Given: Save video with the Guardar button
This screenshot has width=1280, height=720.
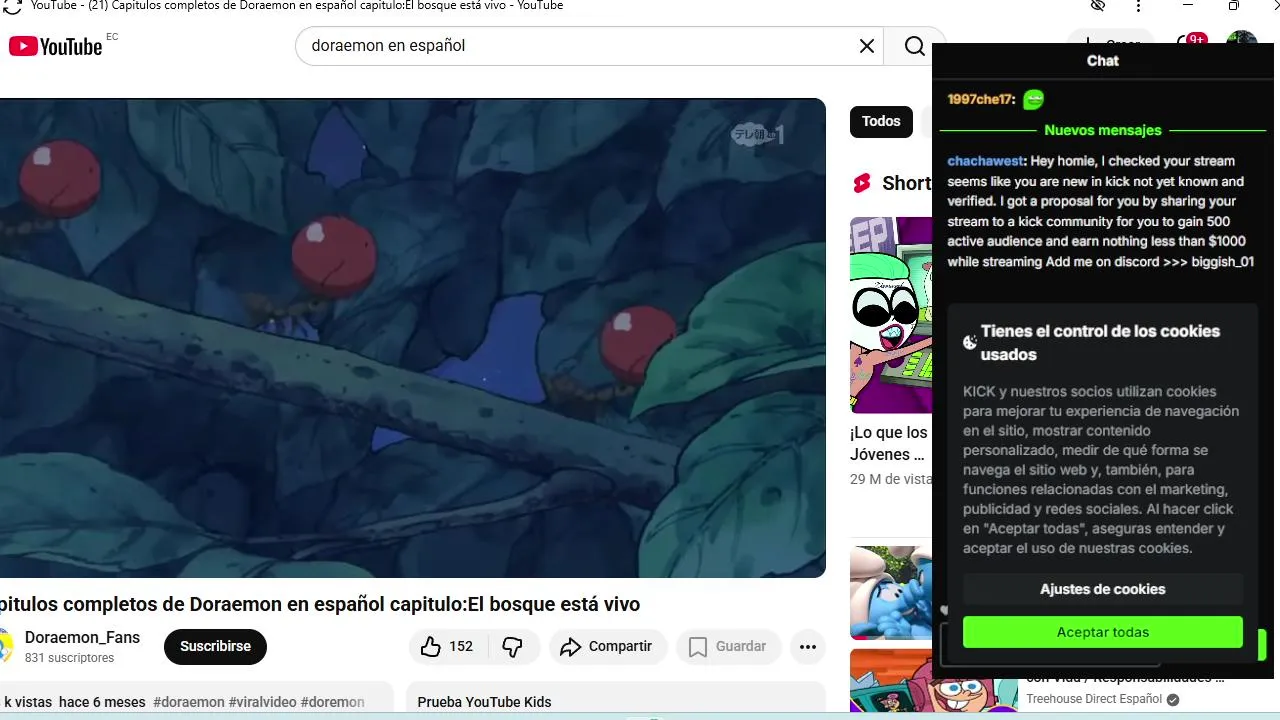Looking at the screenshot, I should (728, 647).
